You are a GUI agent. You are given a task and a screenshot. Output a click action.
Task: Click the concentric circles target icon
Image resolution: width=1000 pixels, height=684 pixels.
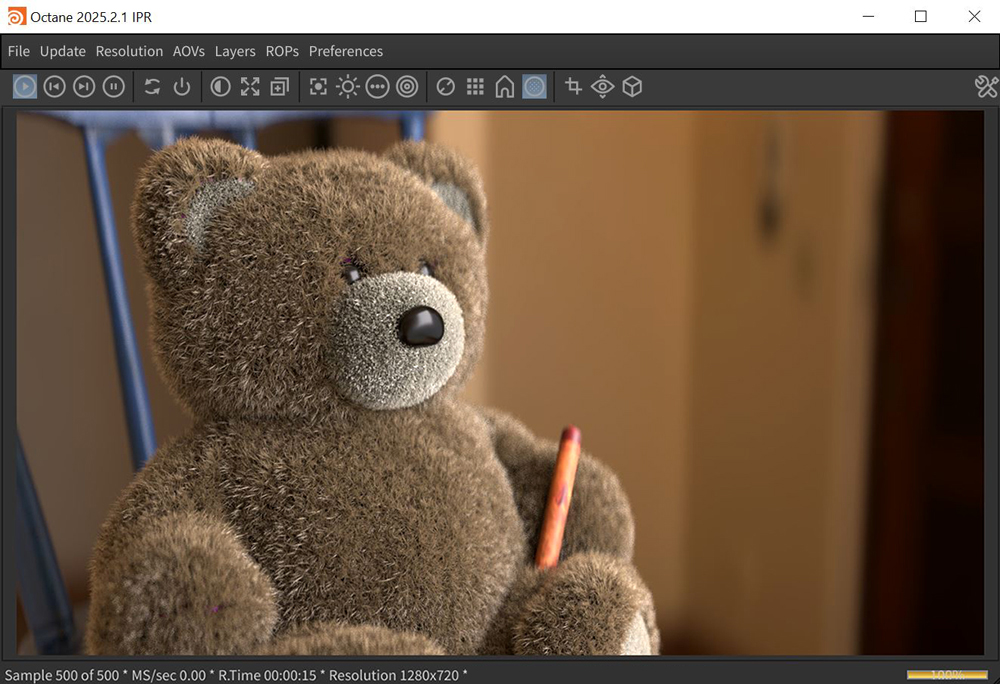tap(407, 87)
